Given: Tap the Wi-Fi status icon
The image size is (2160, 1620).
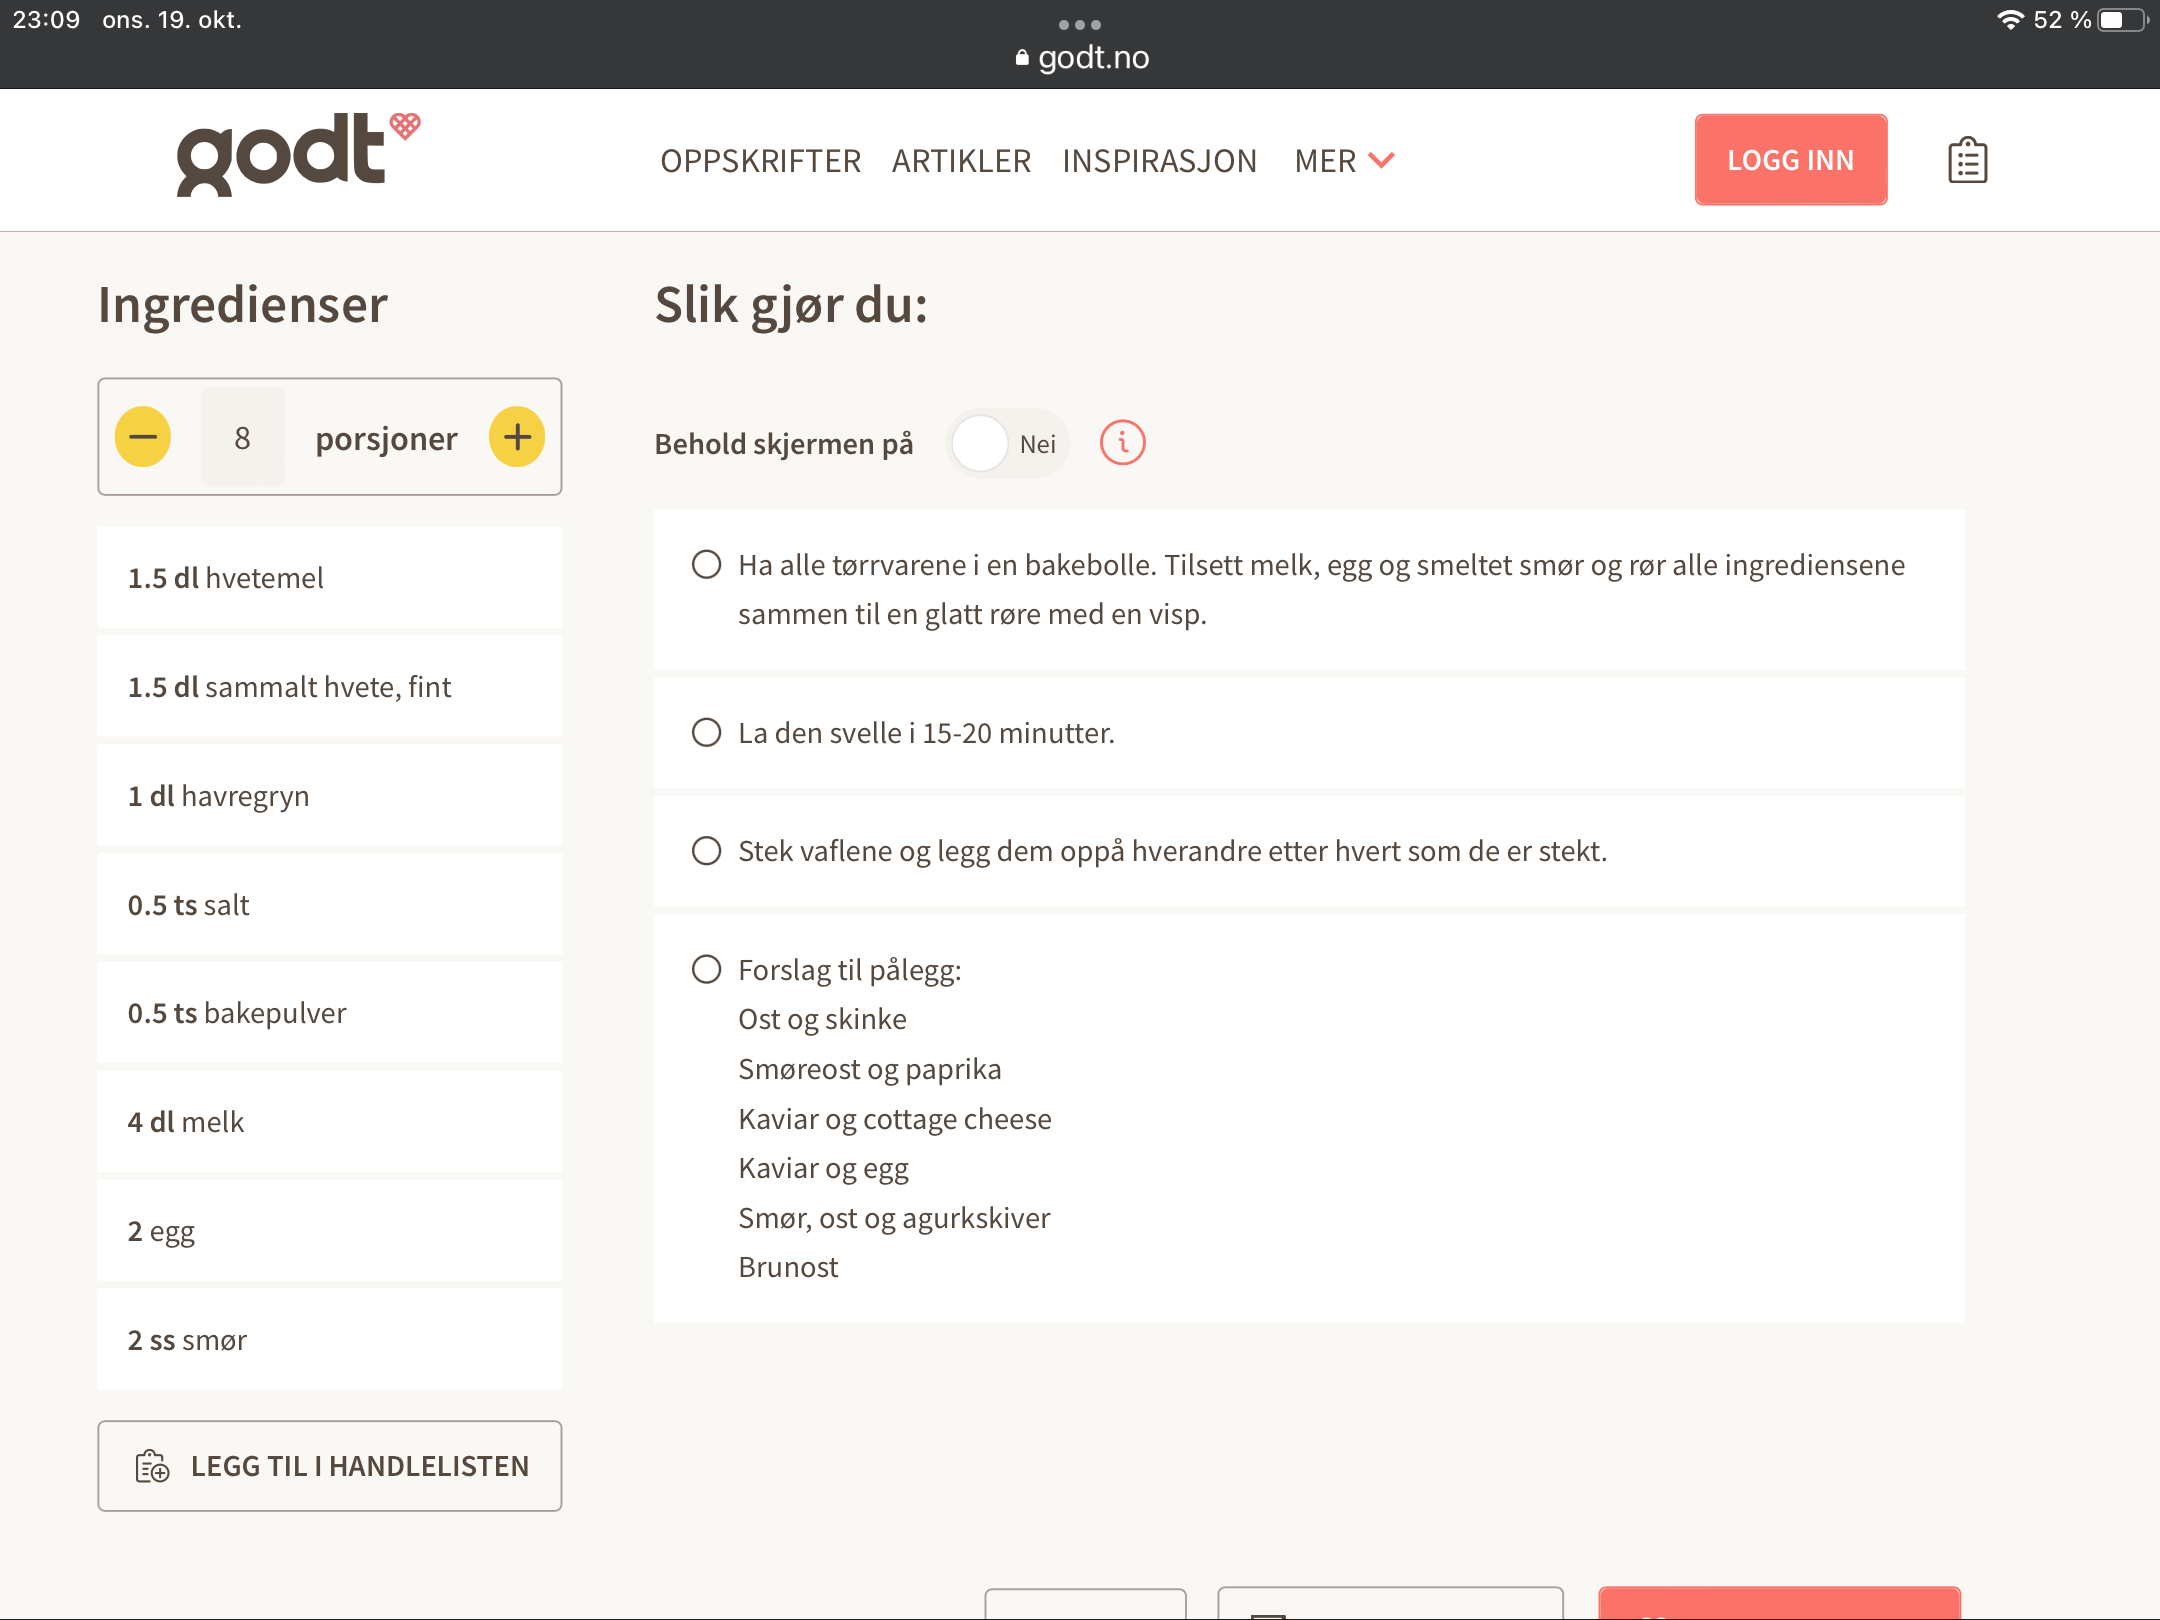Looking at the screenshot, I should coord(2010,20).
